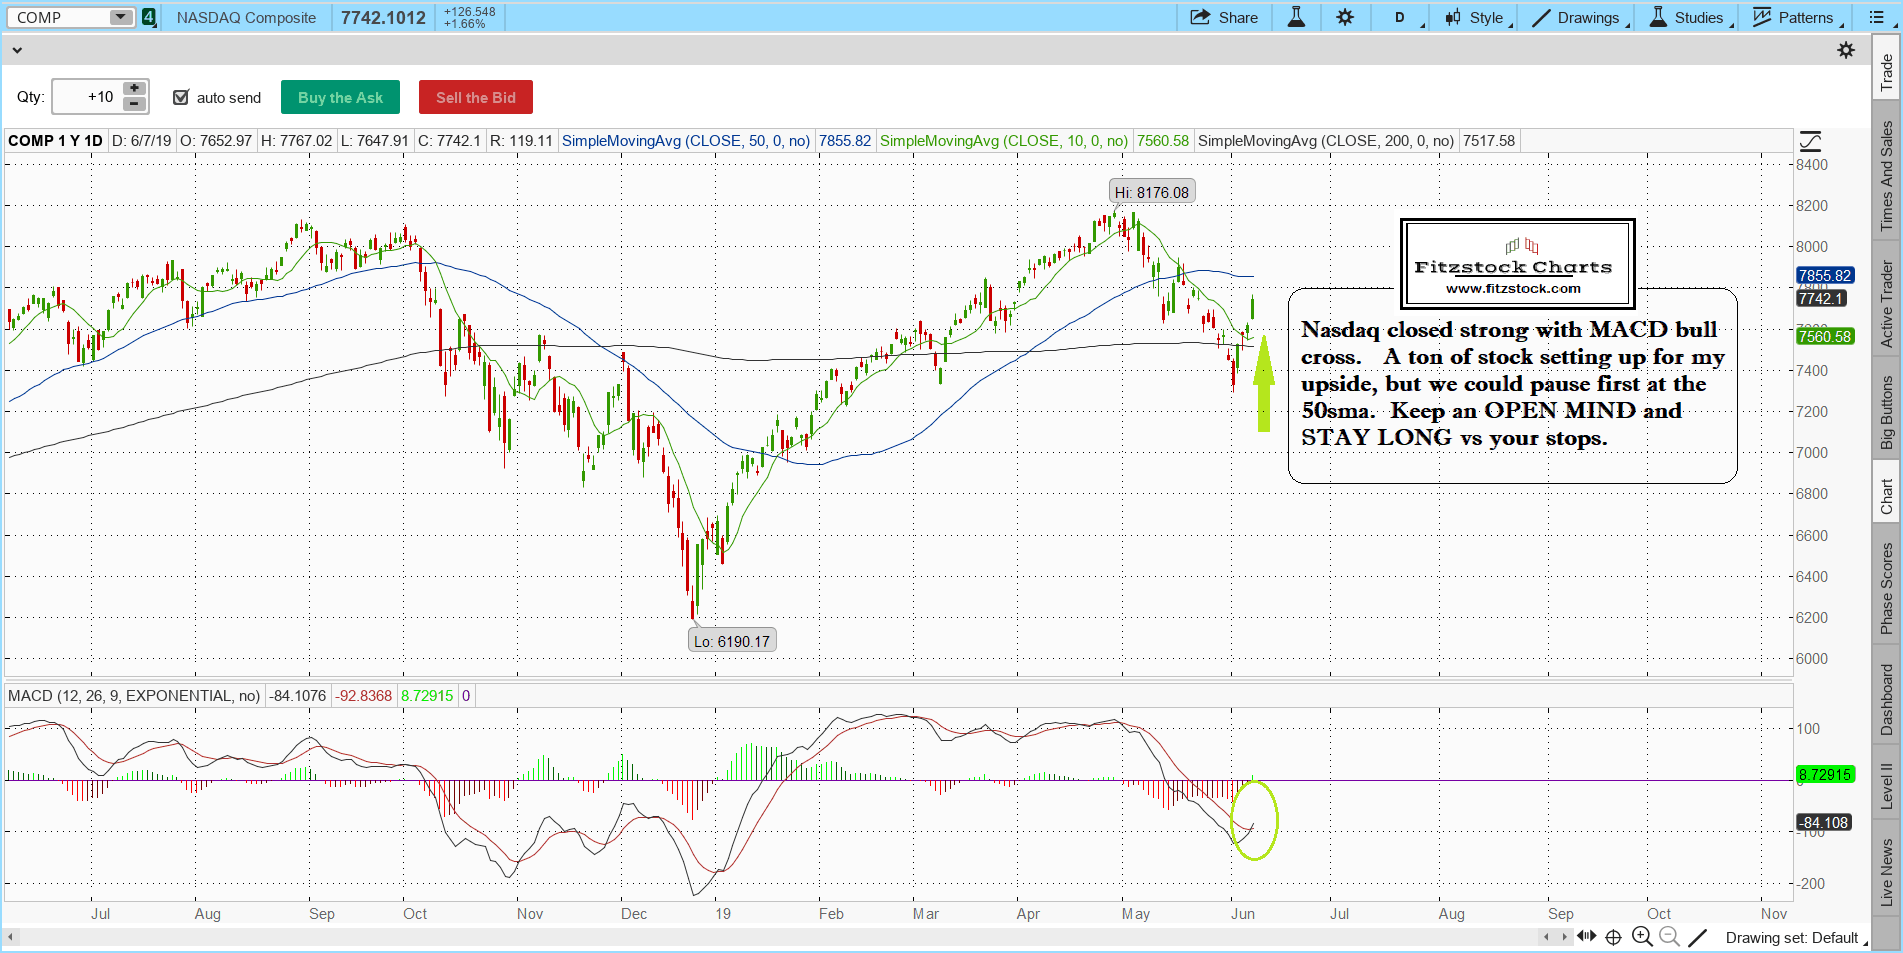Open the COMP symbol dropdown arrow
This screenshot has height=953, width=1903.
(x=120, y=17)
